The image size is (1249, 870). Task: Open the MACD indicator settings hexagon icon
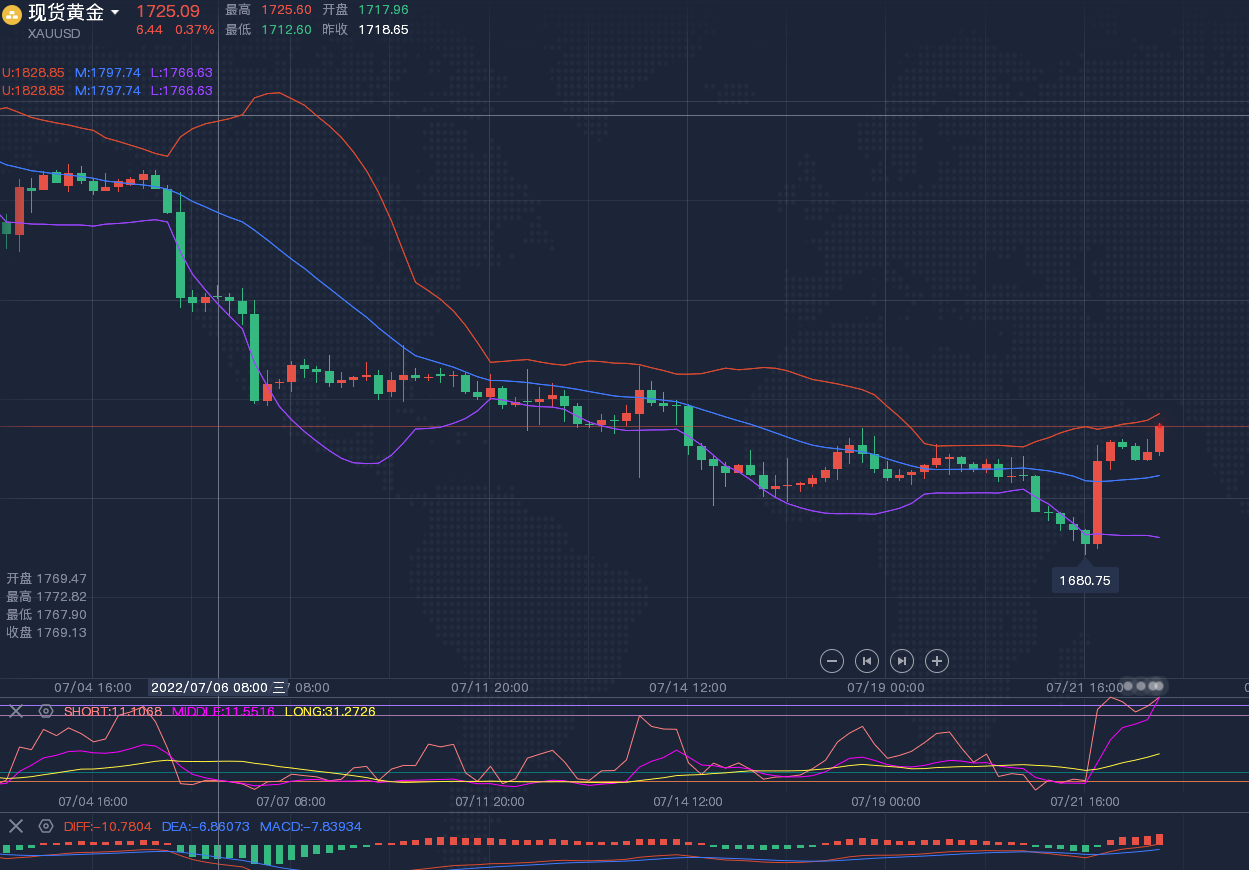pyautogui.click(x=46, y=826)
